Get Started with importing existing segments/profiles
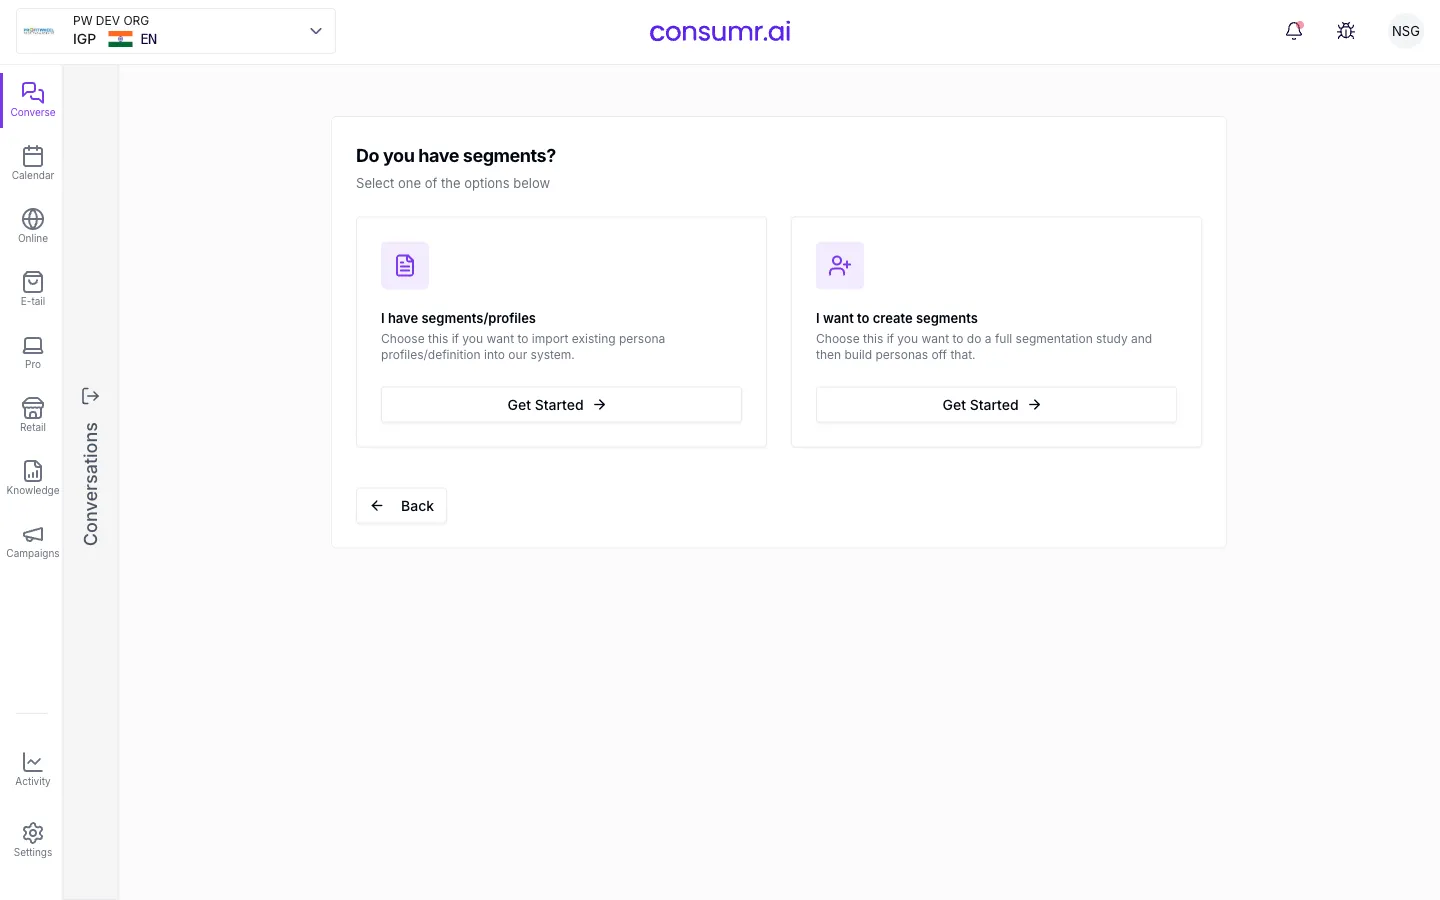The image size is (1440, 900). click(x=561, y=405)
